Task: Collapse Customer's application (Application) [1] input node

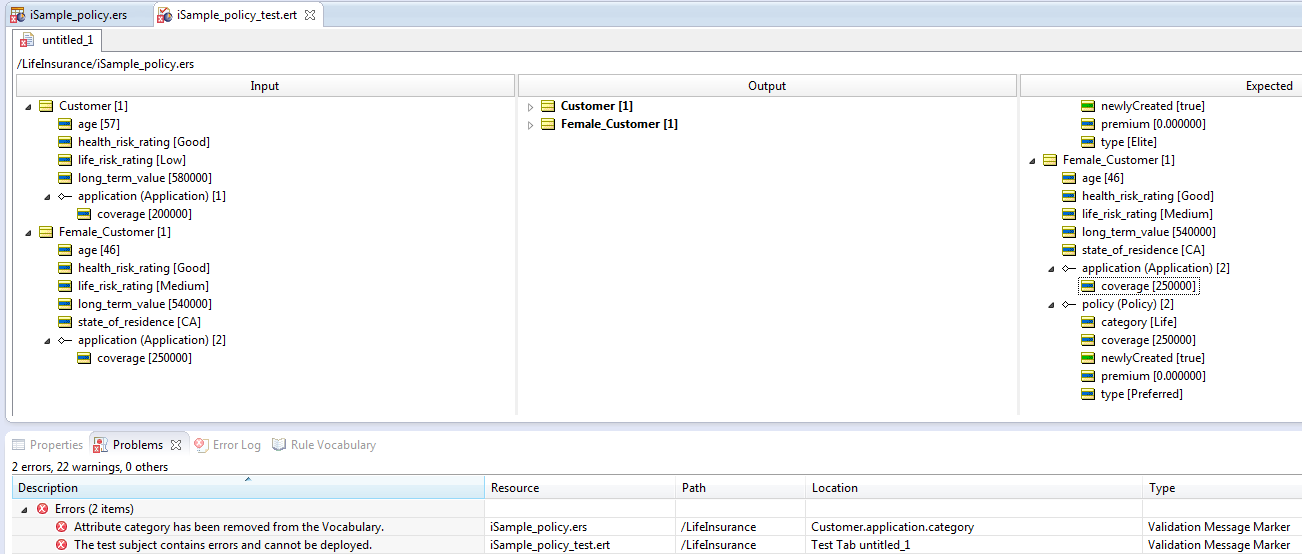Action: click(x=47, y=196)
